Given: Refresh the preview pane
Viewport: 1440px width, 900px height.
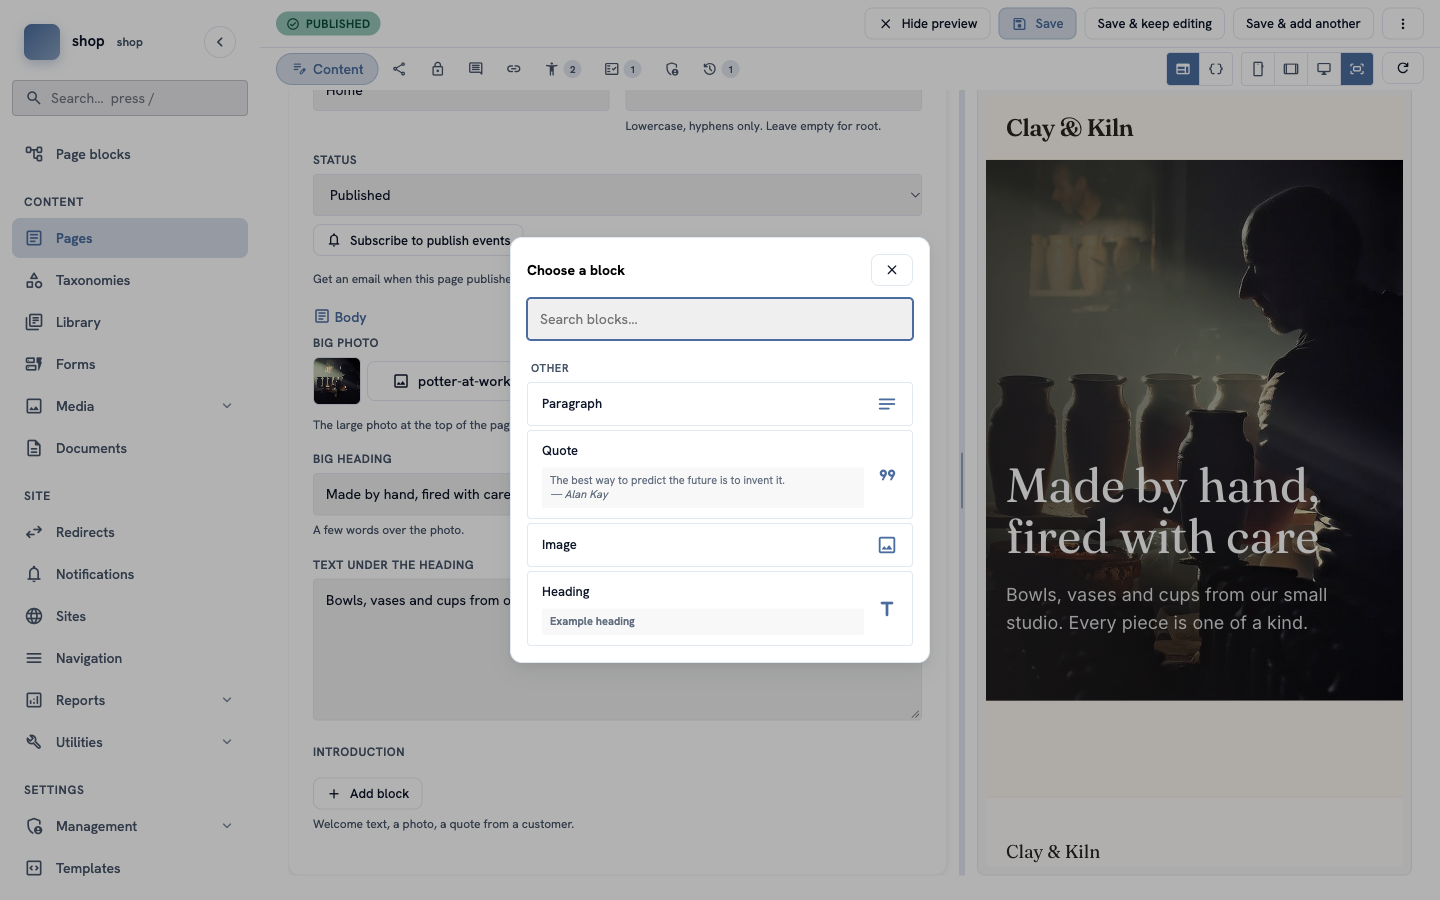Looking at the screenshot, I should 1403,68.
